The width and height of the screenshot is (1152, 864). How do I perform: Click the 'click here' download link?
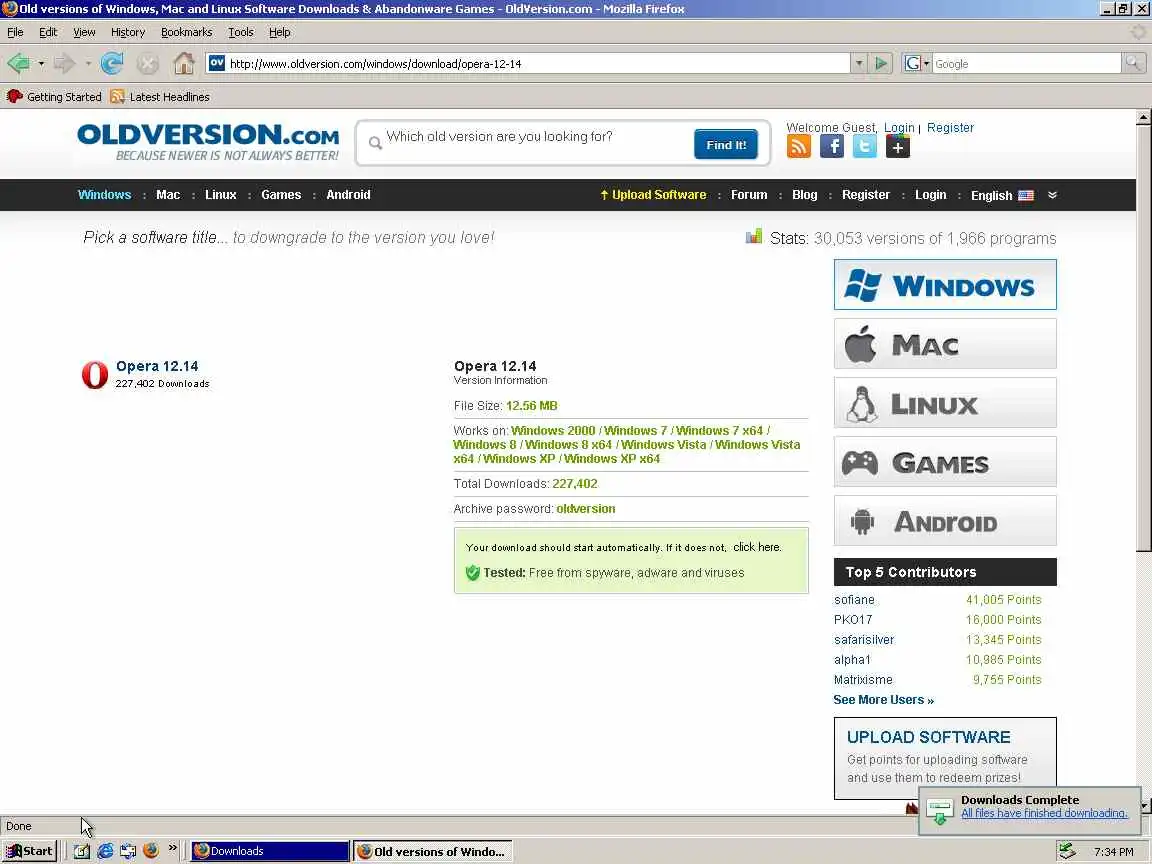757,547
